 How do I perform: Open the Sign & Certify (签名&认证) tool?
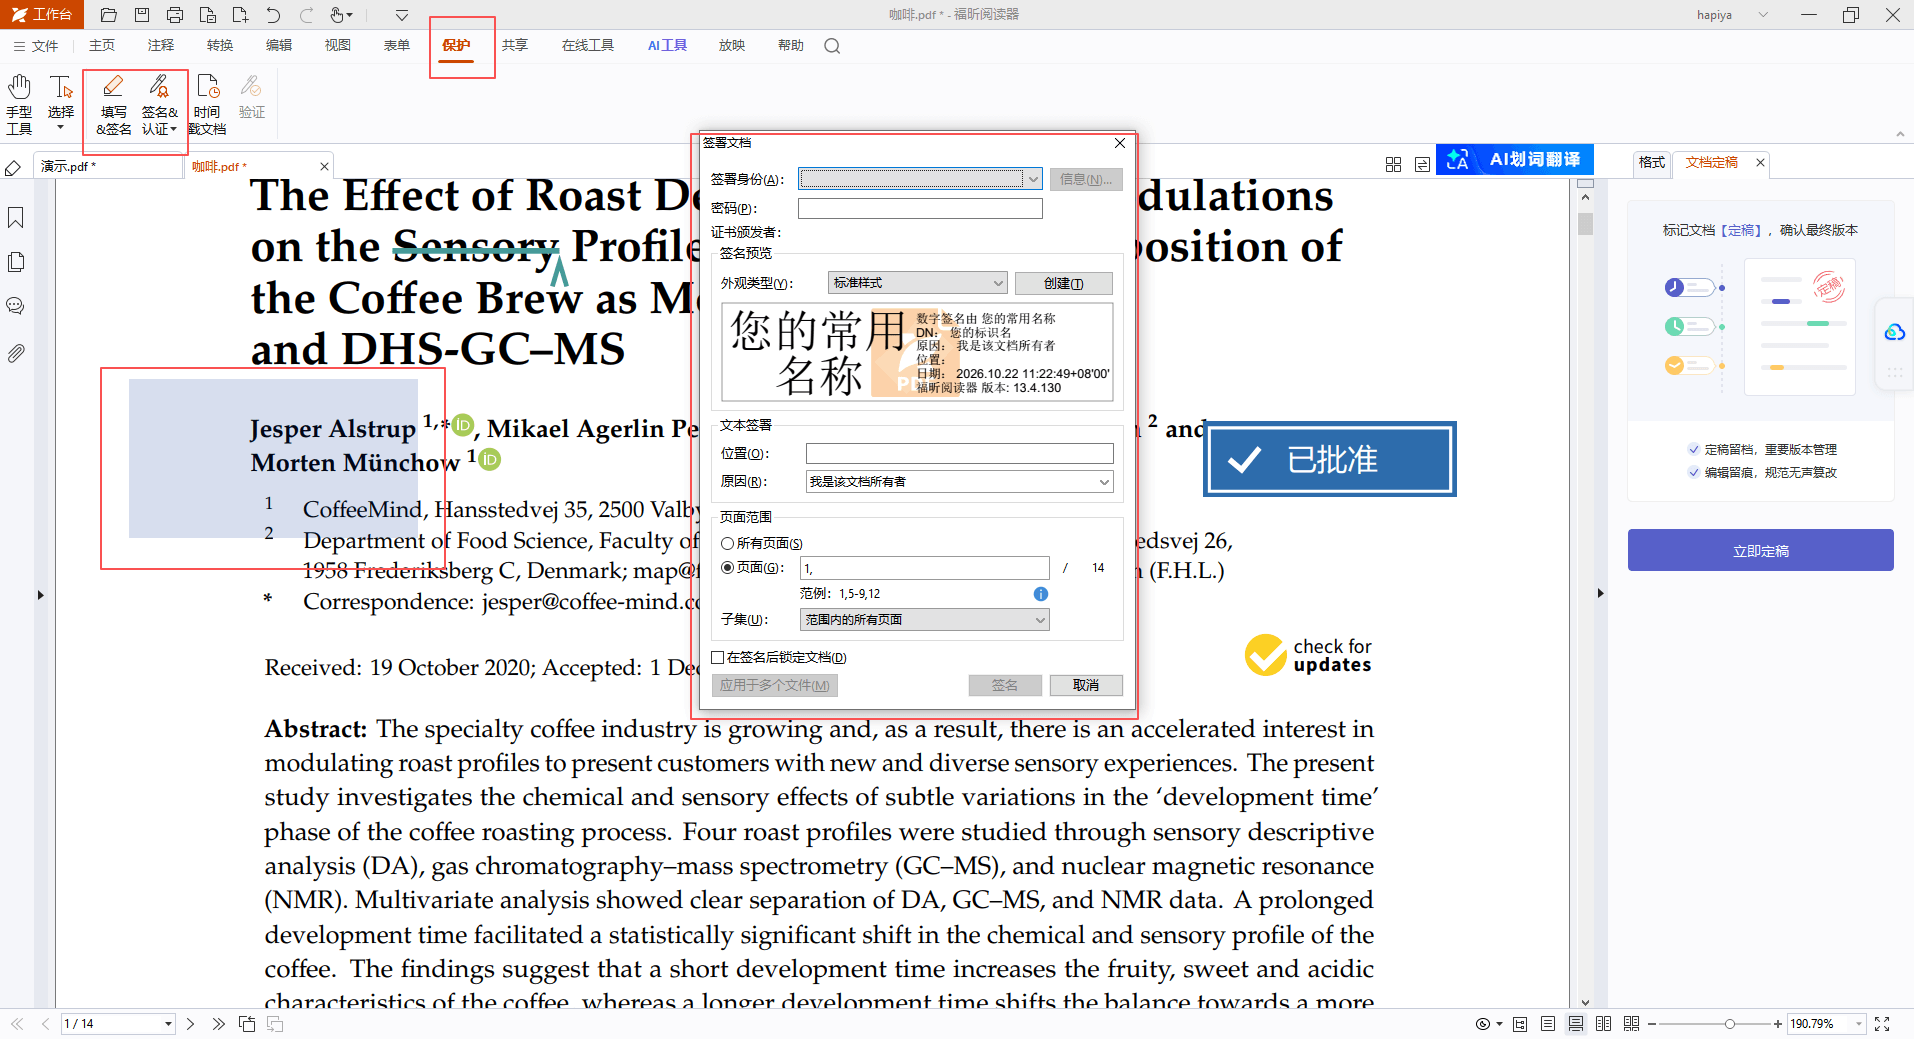[159, 104]
